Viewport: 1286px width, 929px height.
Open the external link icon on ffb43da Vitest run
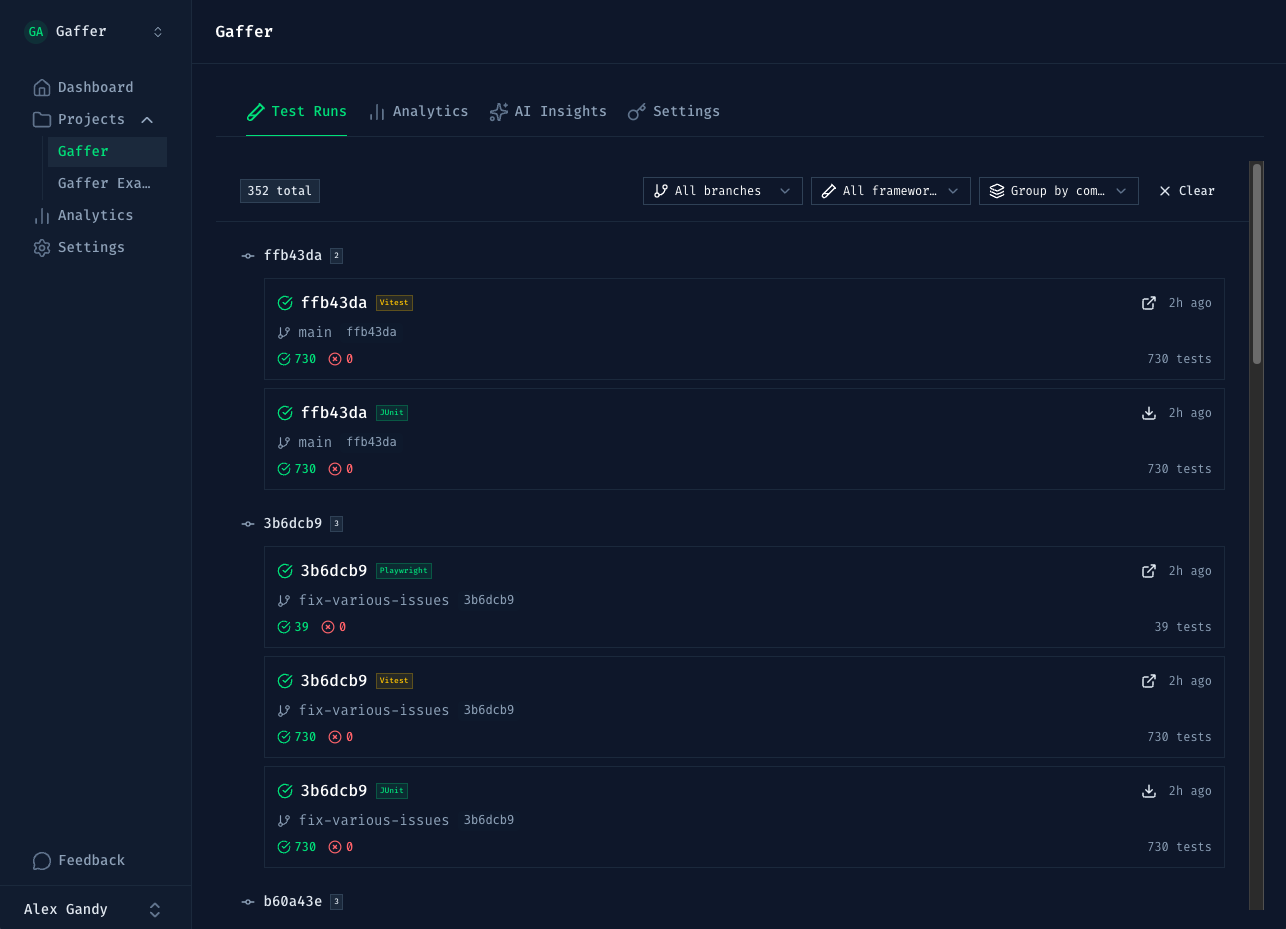(x=1148, y=303)
